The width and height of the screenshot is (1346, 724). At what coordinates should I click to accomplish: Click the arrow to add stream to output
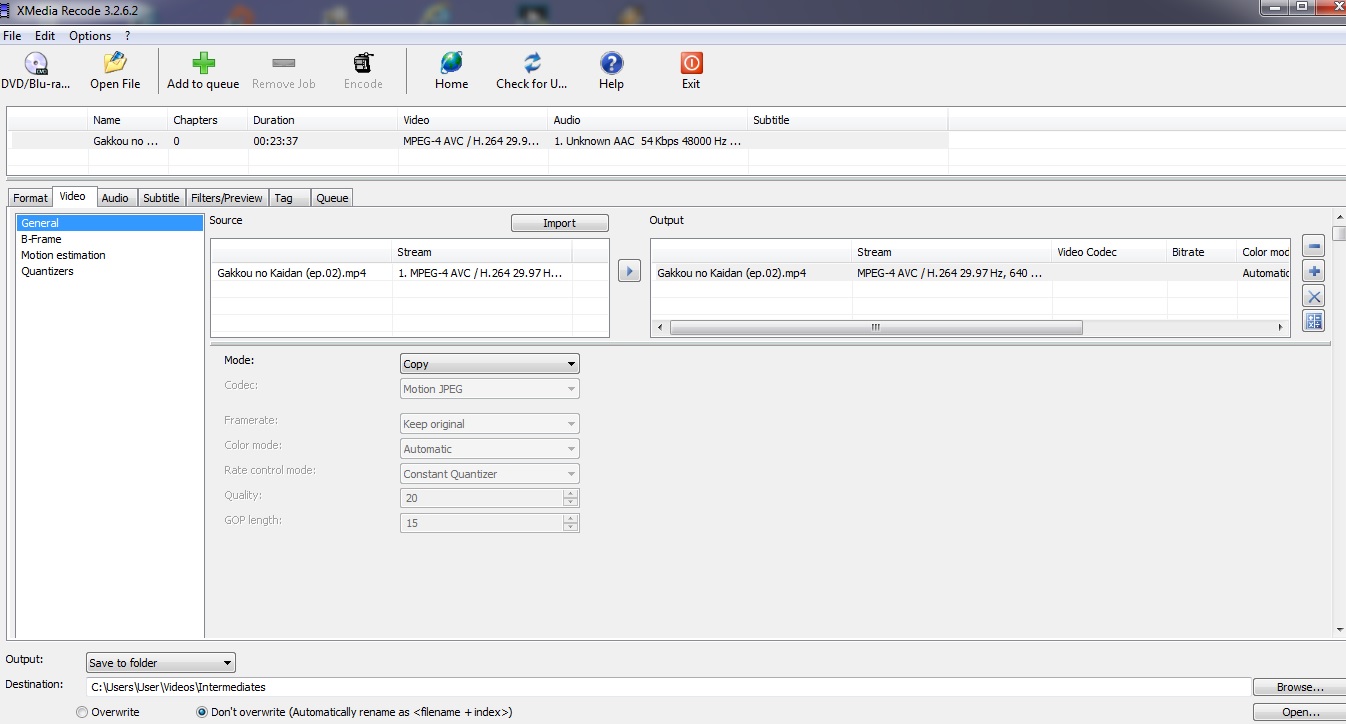629,271
